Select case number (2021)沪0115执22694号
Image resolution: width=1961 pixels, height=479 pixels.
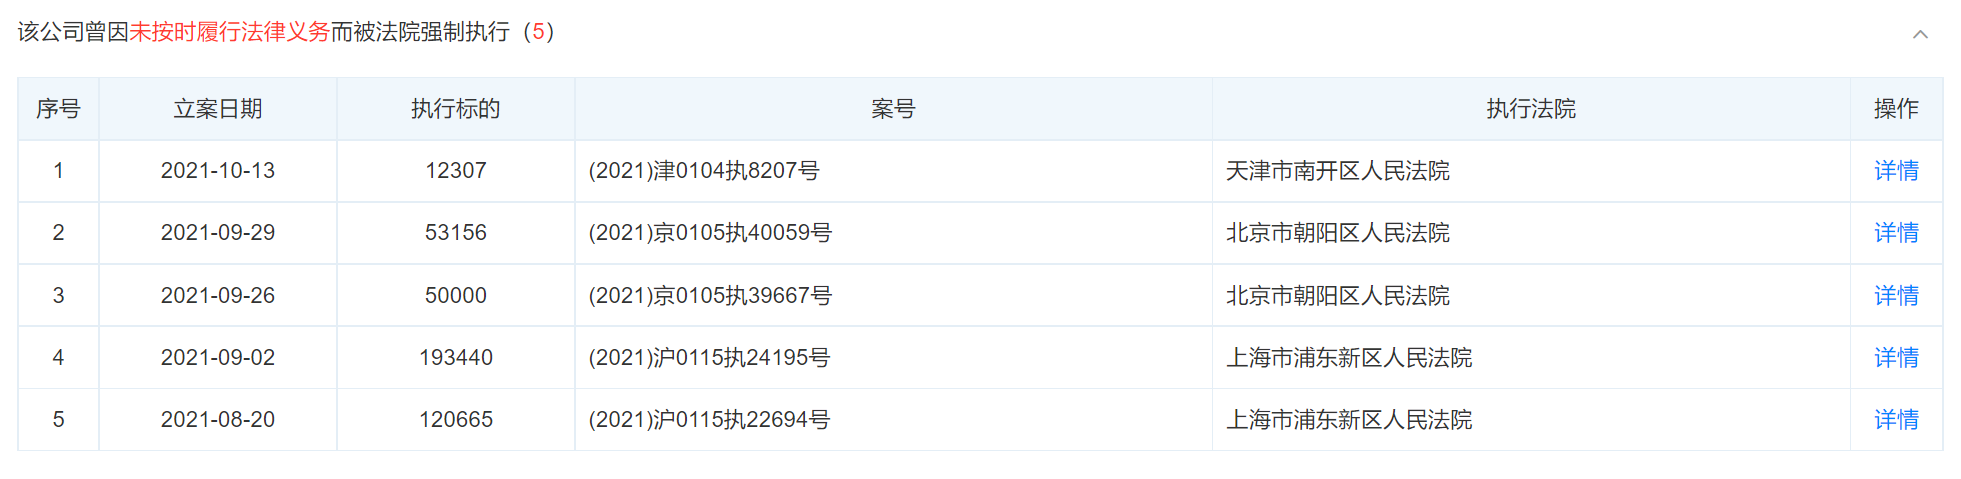(709, 420)
